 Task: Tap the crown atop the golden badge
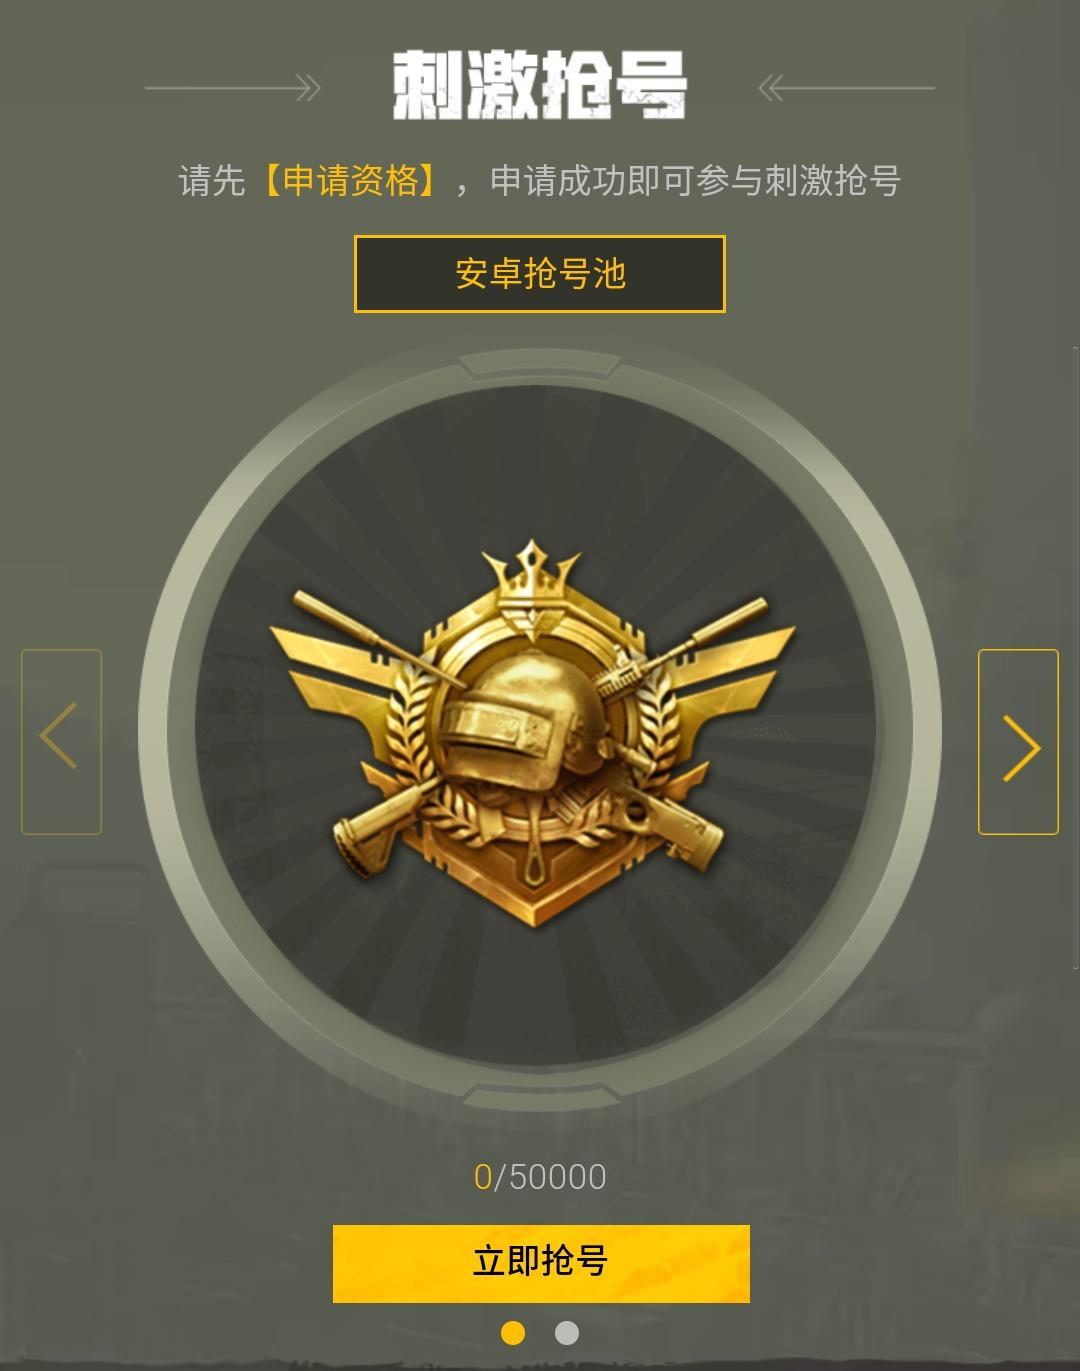tap(531, 578)
